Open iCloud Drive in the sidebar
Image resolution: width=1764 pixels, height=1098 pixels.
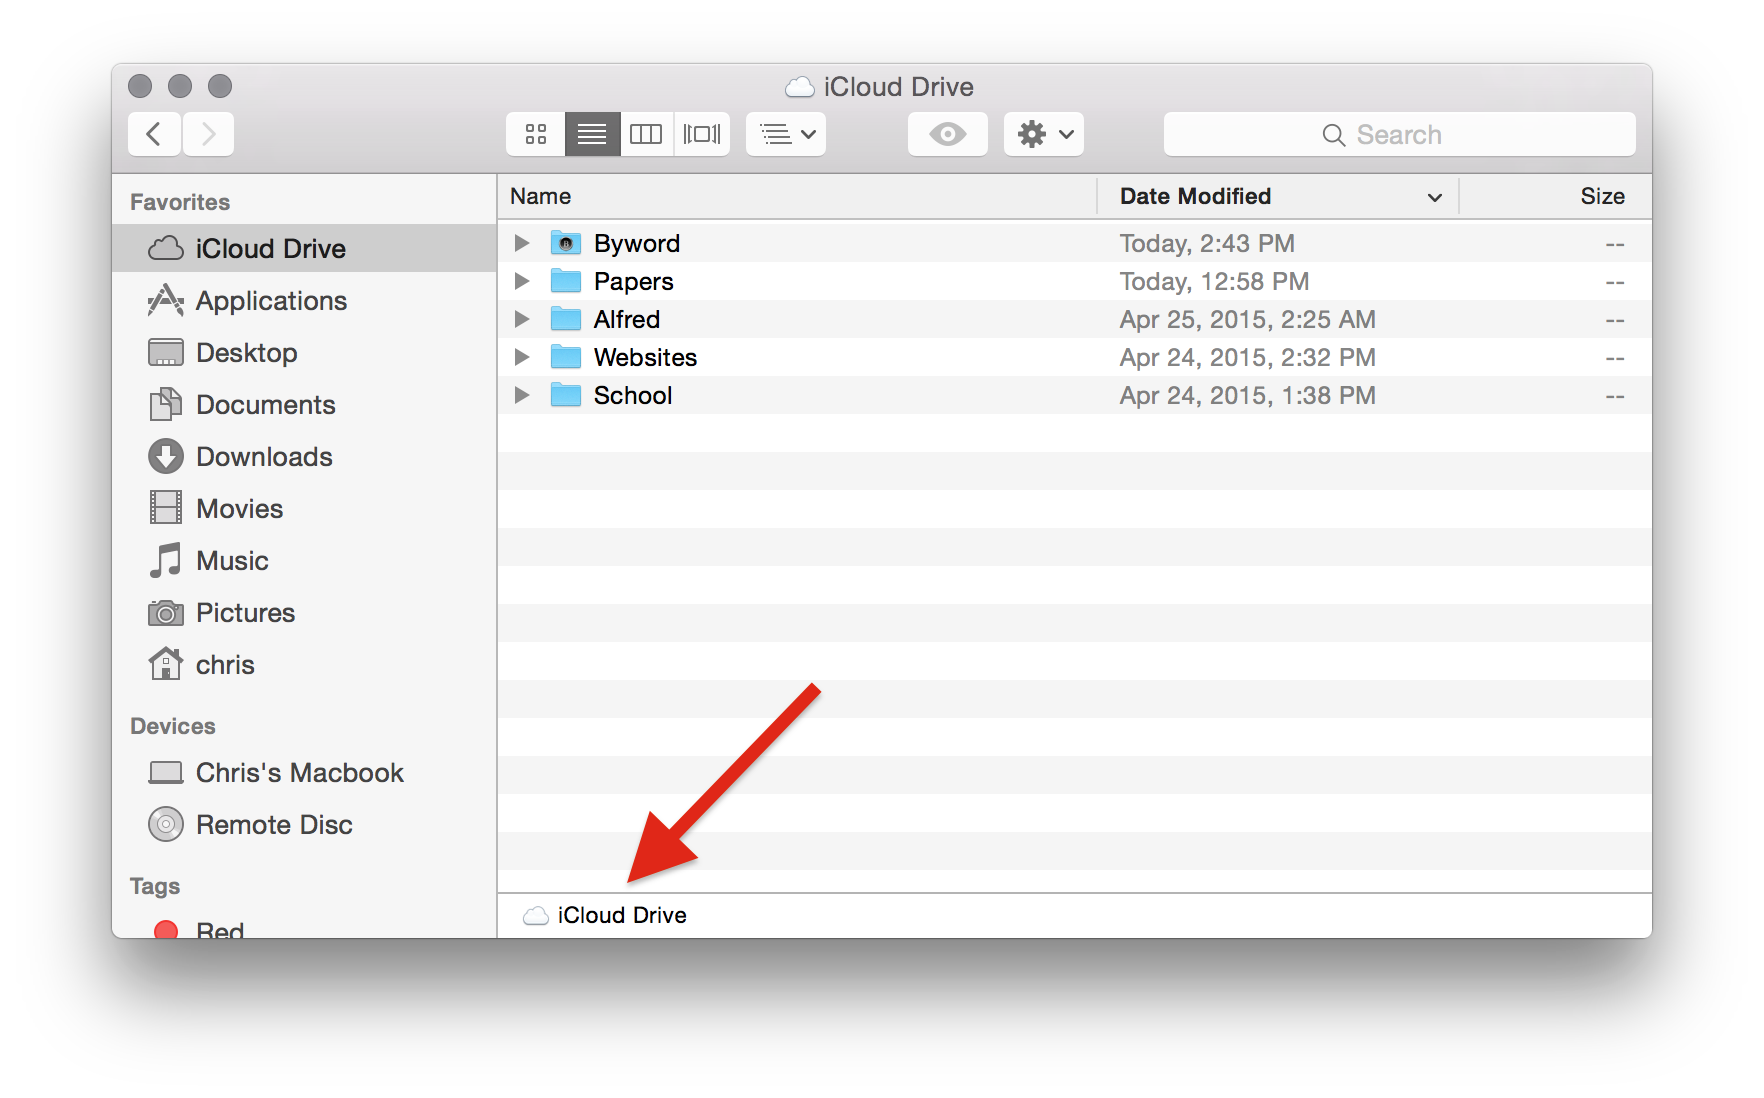[304, 248]
